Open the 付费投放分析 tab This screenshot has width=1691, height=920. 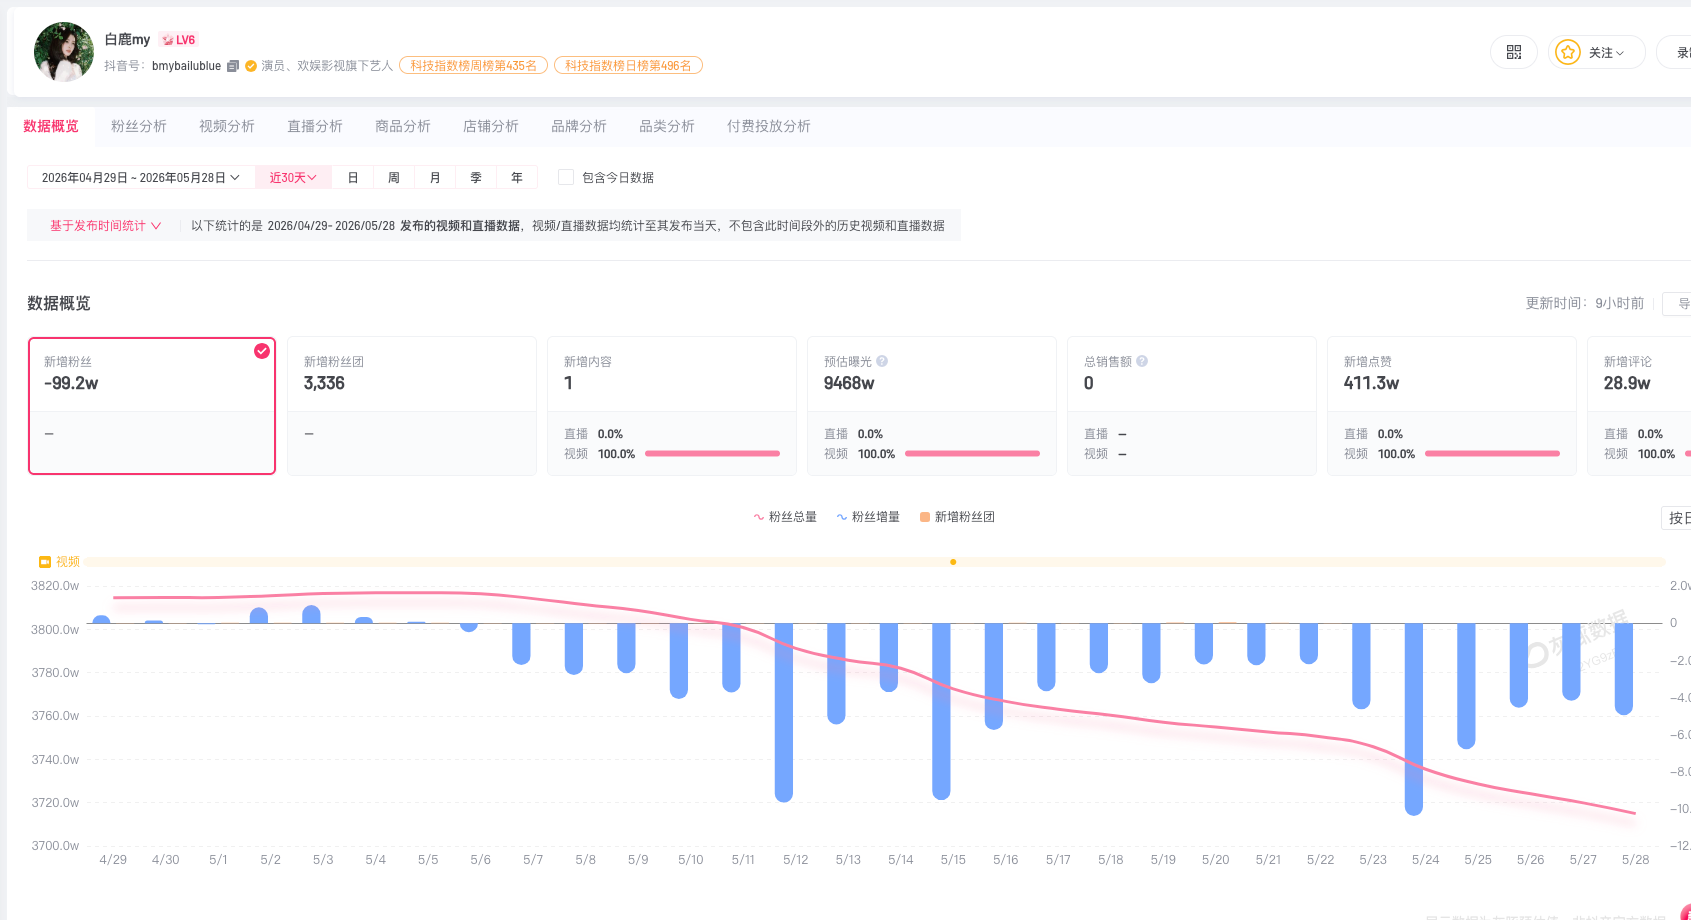(769, 126)
